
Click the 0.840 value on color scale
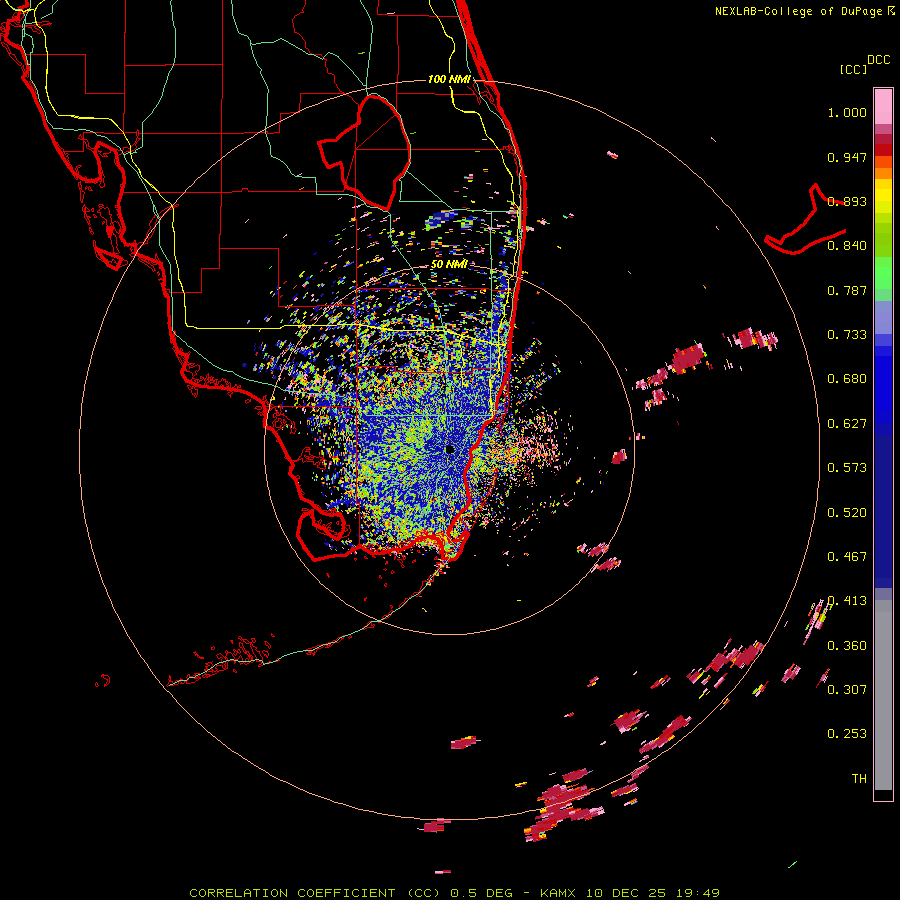pyautogui.click(x=847, y=246)
